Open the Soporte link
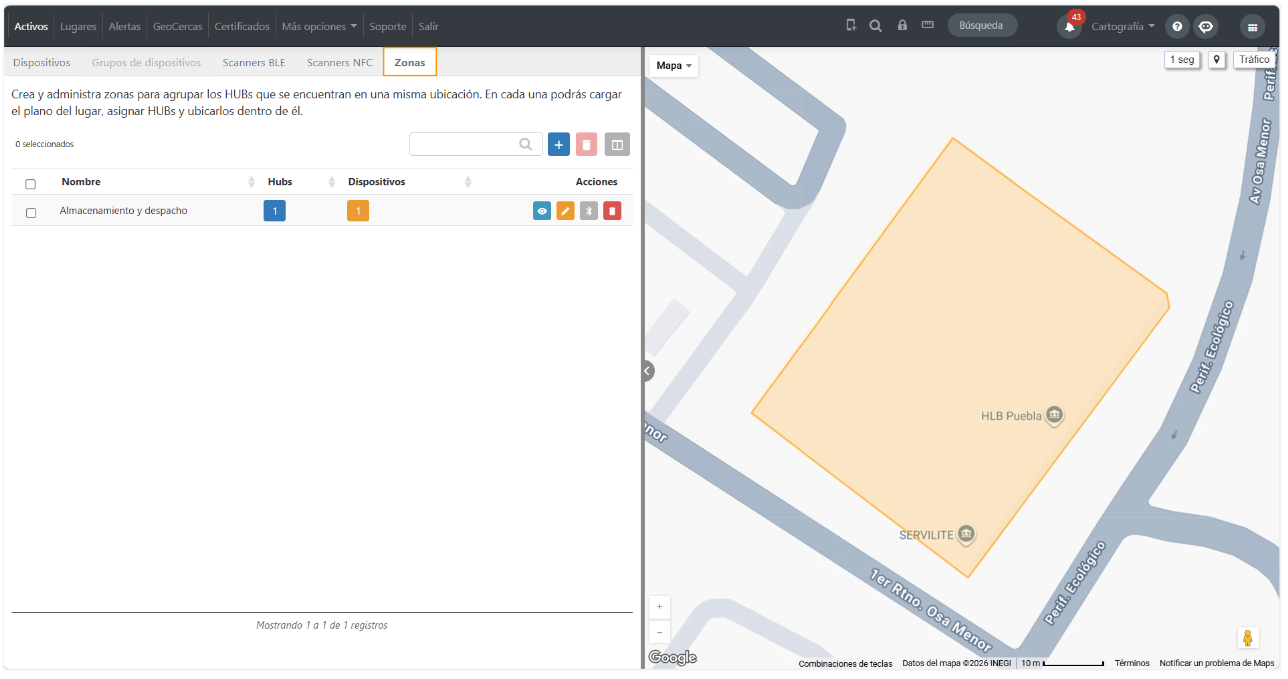The image size is (1288, 679). click(388, 26)
